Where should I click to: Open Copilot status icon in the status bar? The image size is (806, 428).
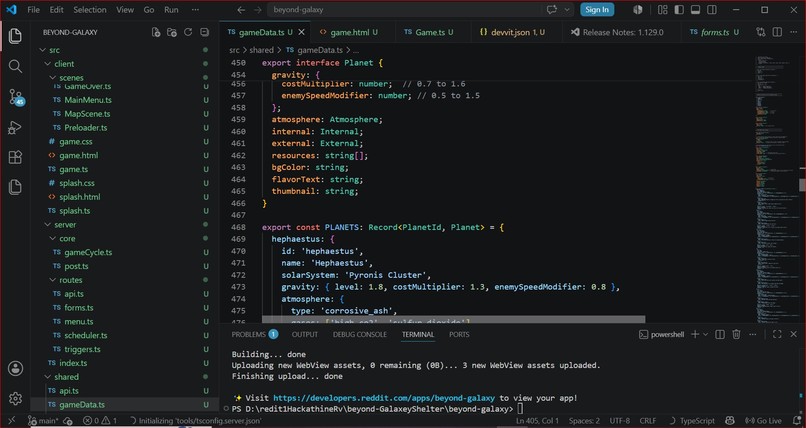coord(730,421)
